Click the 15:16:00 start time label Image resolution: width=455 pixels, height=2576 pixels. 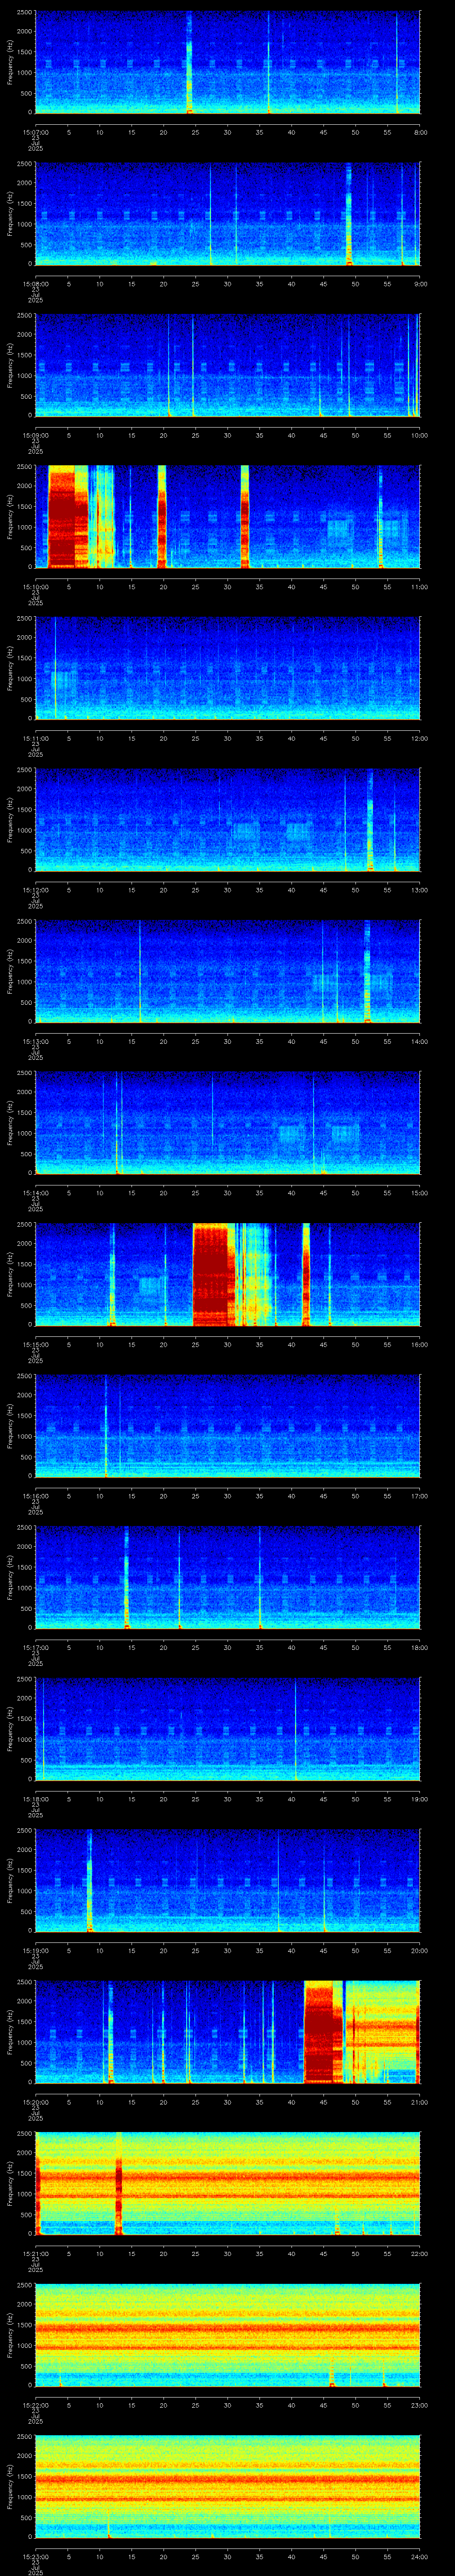pos(35,1496)
